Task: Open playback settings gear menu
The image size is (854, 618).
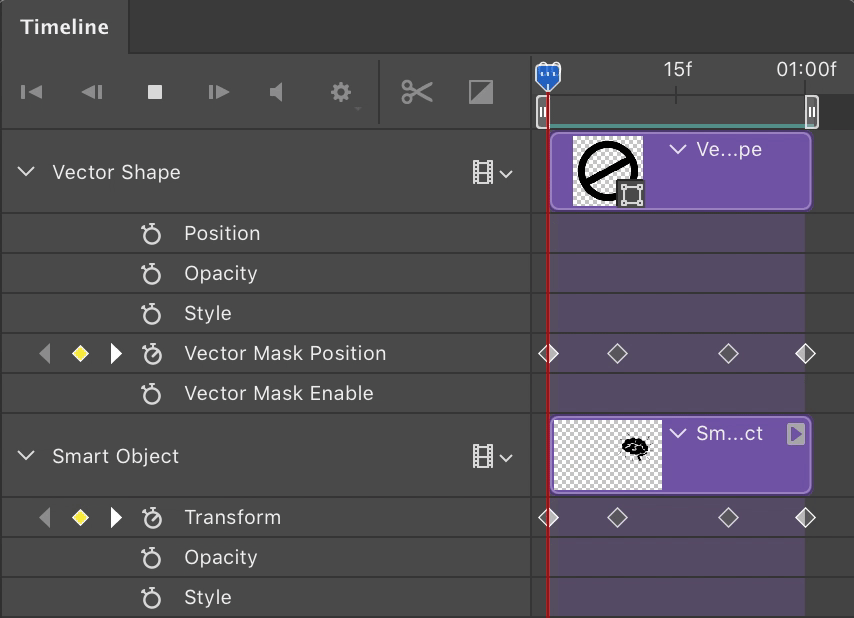Action: (342, 93)
